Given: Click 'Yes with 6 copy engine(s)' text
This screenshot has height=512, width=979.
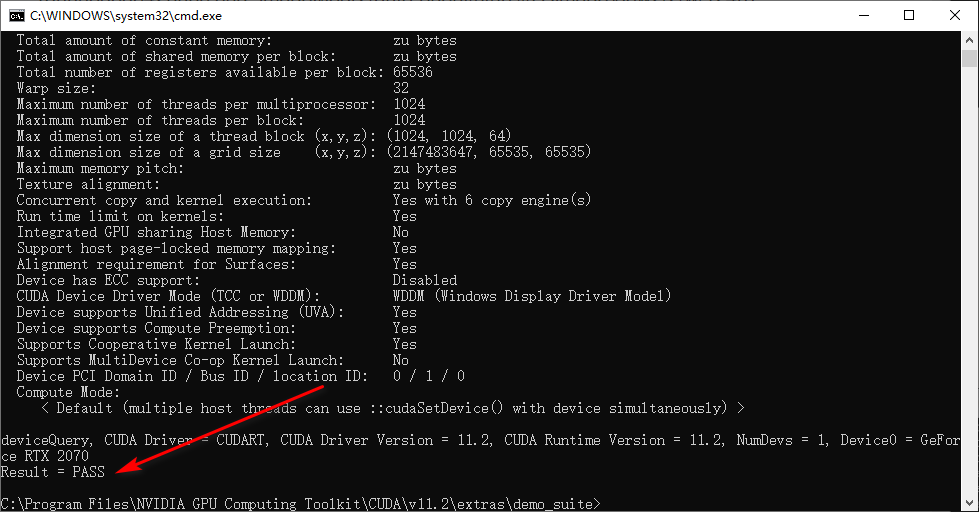Looking at the screenshot, I should 491,200.
